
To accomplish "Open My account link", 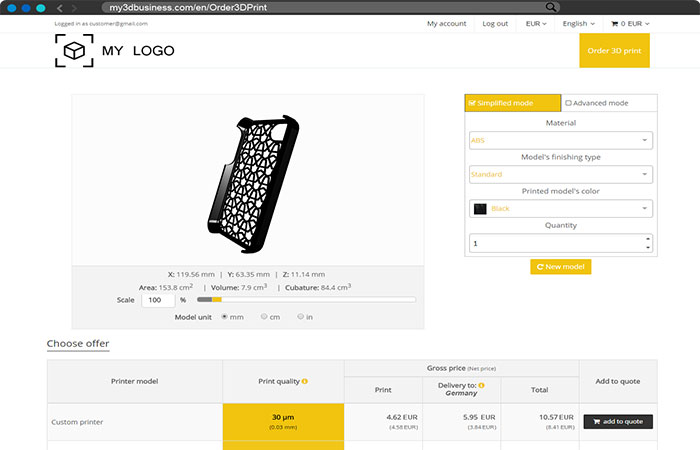I will [446, 24].
